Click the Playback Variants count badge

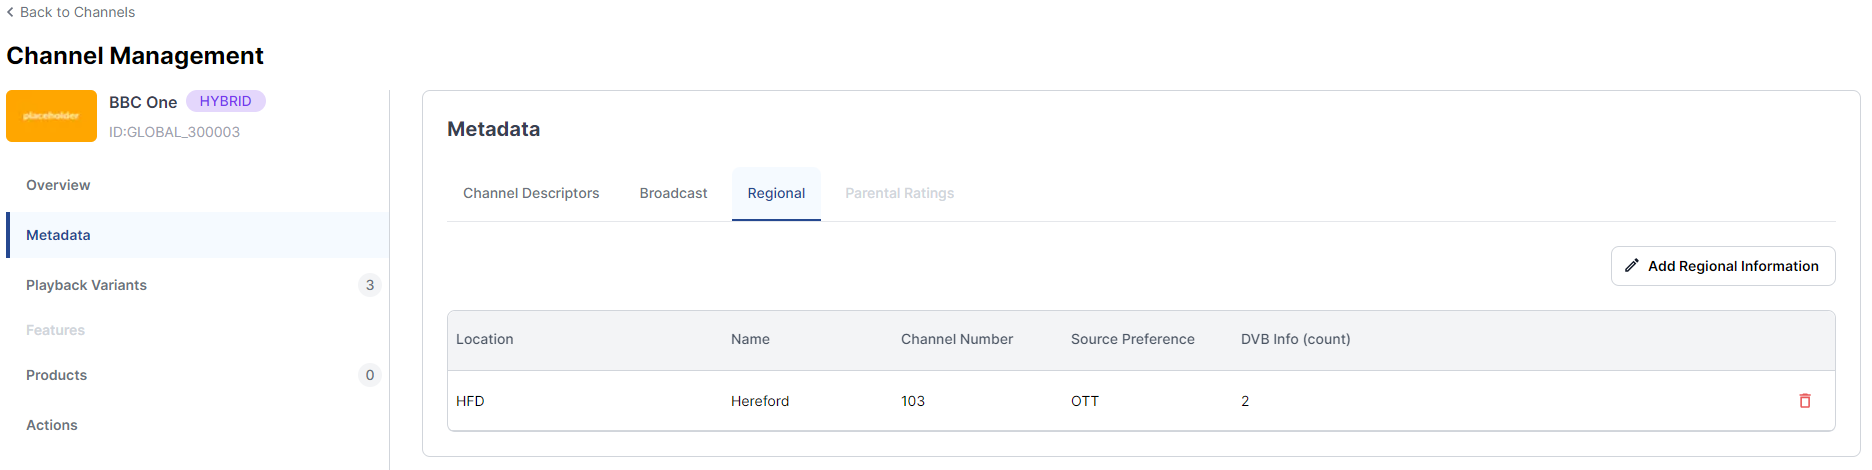tap(370, 285)
